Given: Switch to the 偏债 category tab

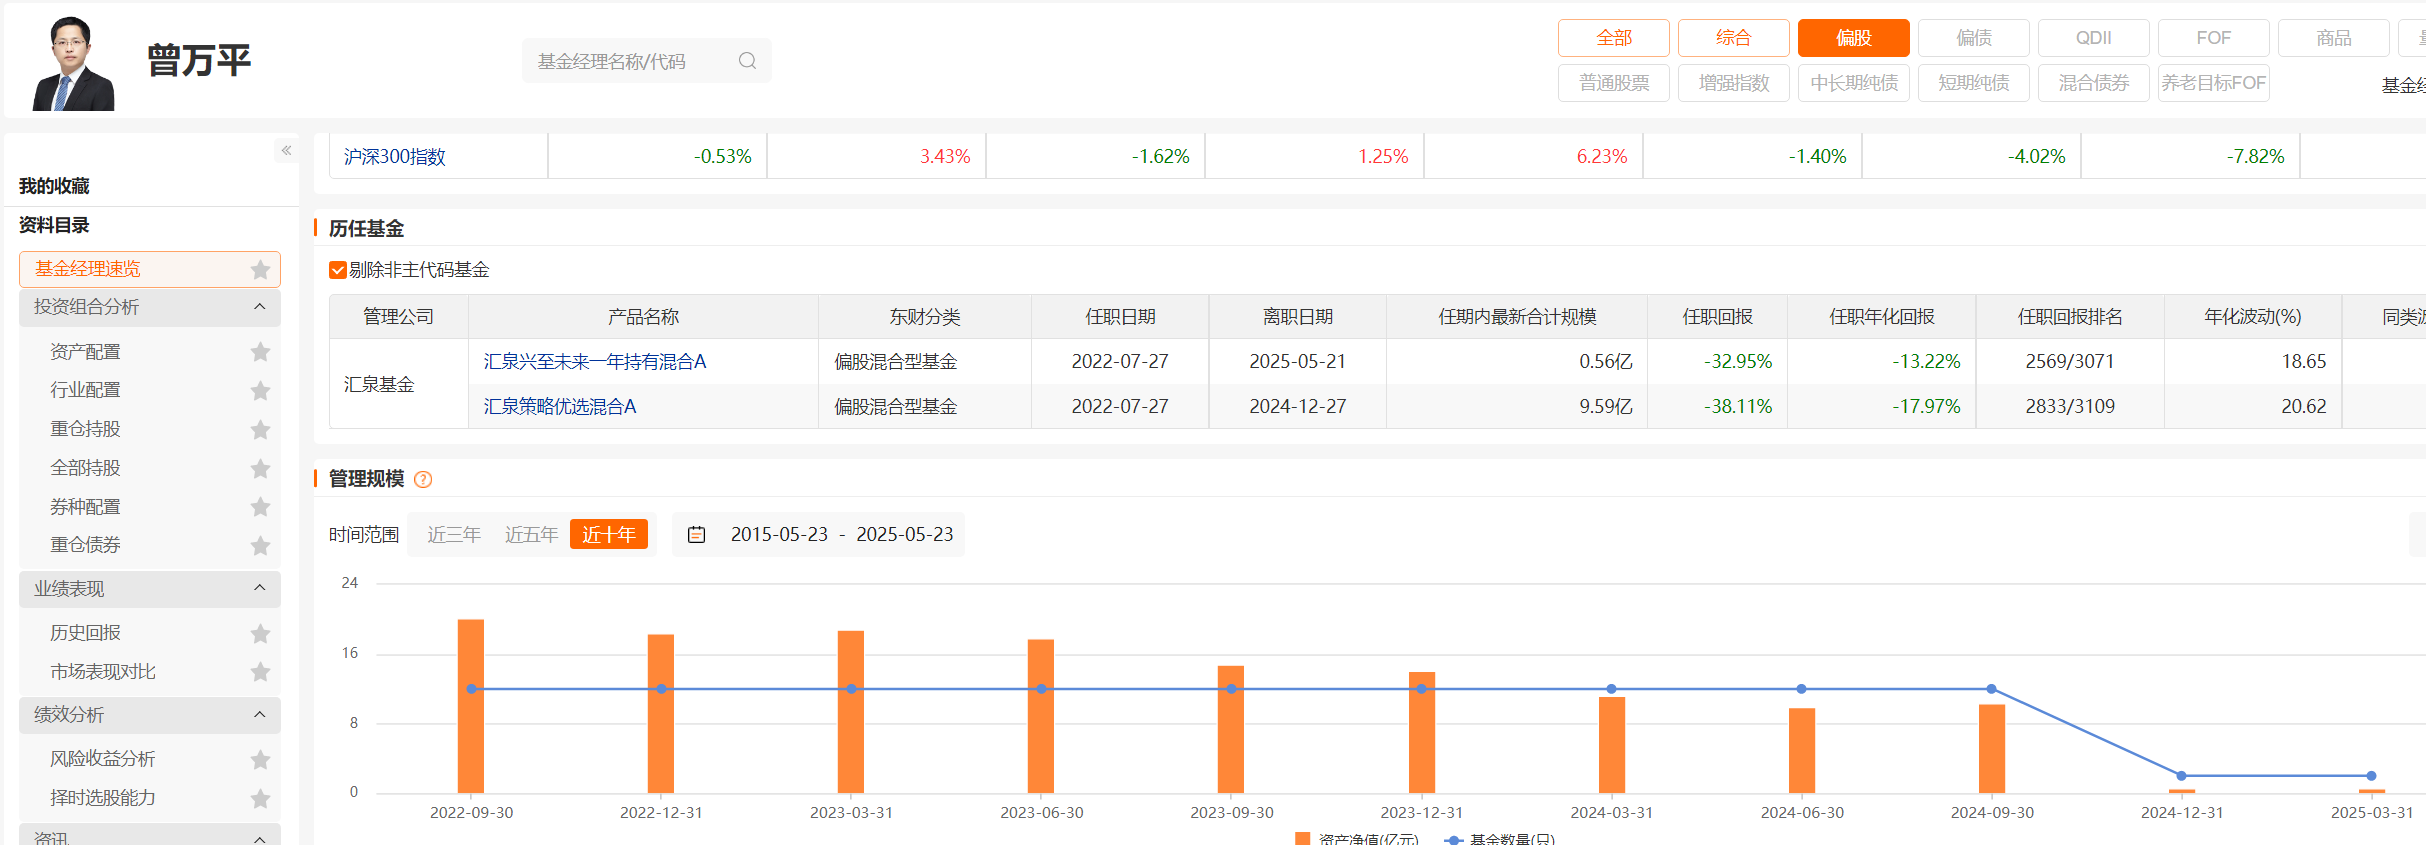Looking at the screenshot, I should click(x=1973, y=38).
